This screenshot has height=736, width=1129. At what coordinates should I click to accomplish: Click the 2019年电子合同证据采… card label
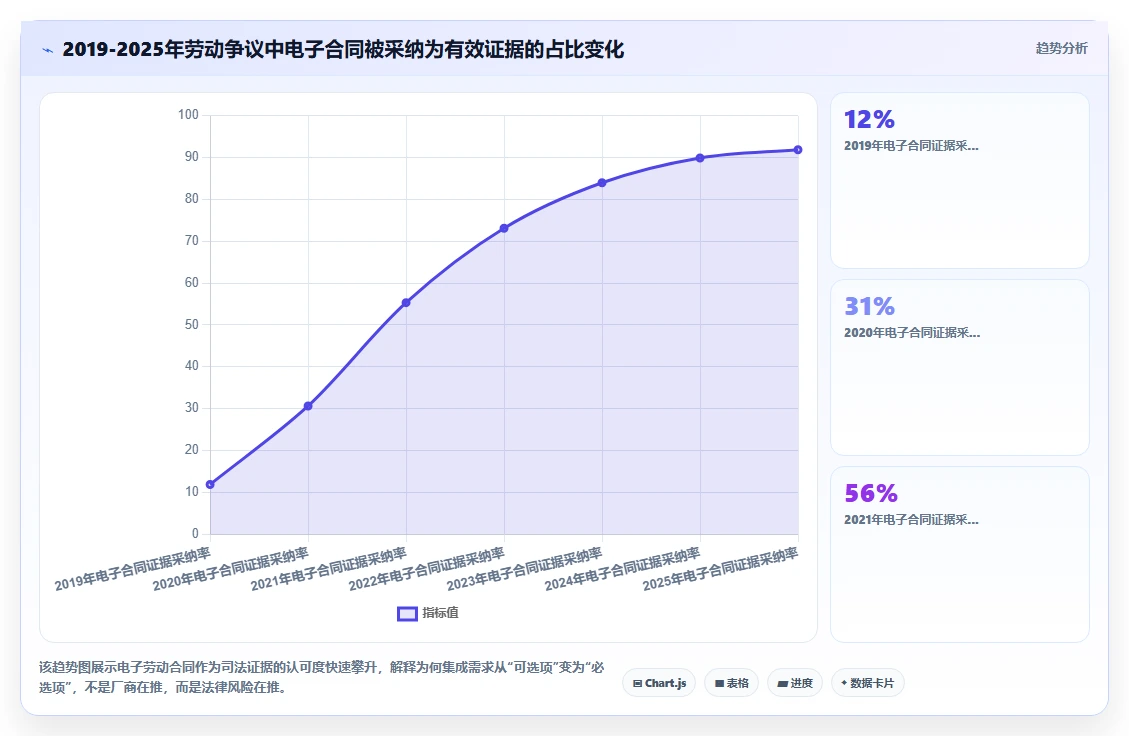(x=911, y=145)
